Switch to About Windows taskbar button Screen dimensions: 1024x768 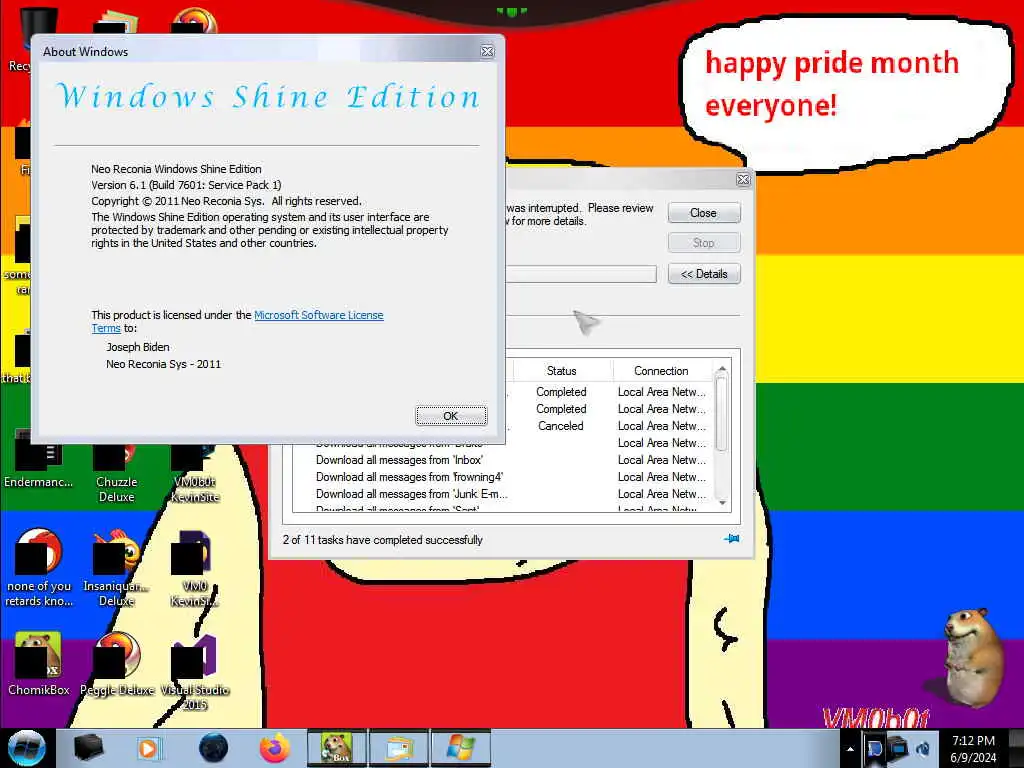coord(461,748)
